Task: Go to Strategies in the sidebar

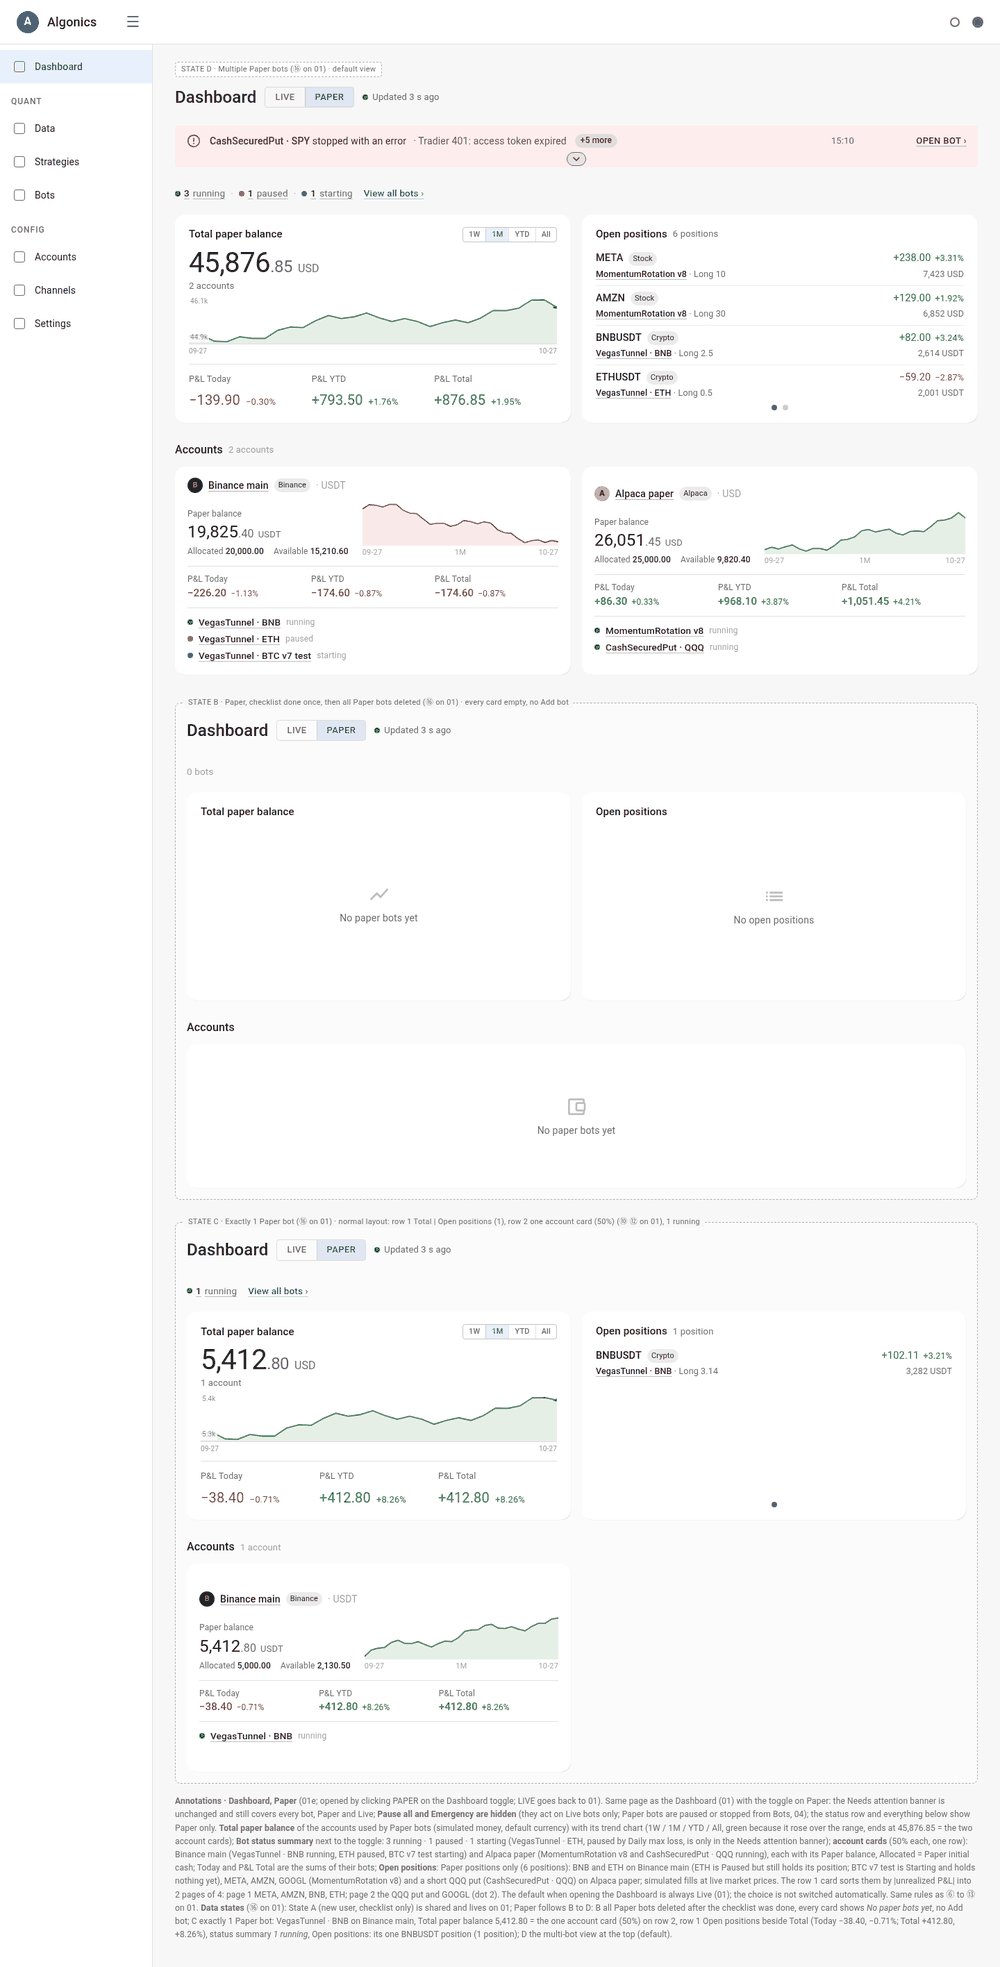Action: point(76,162)
